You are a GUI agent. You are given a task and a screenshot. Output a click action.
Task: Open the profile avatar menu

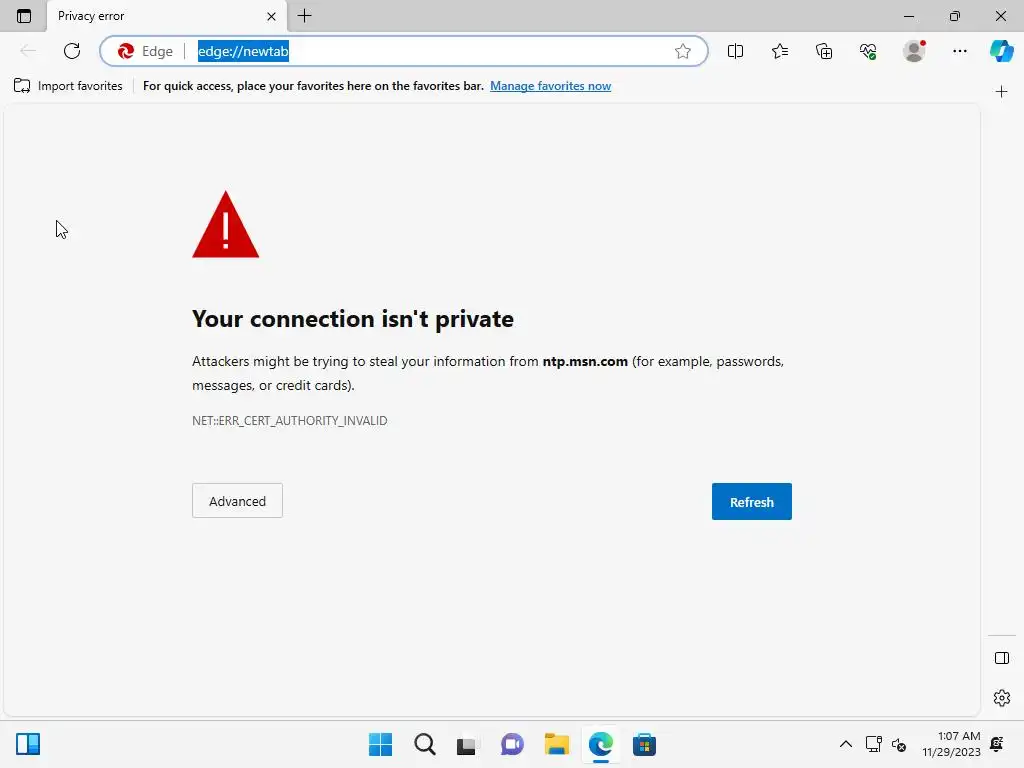pos(914,51)
